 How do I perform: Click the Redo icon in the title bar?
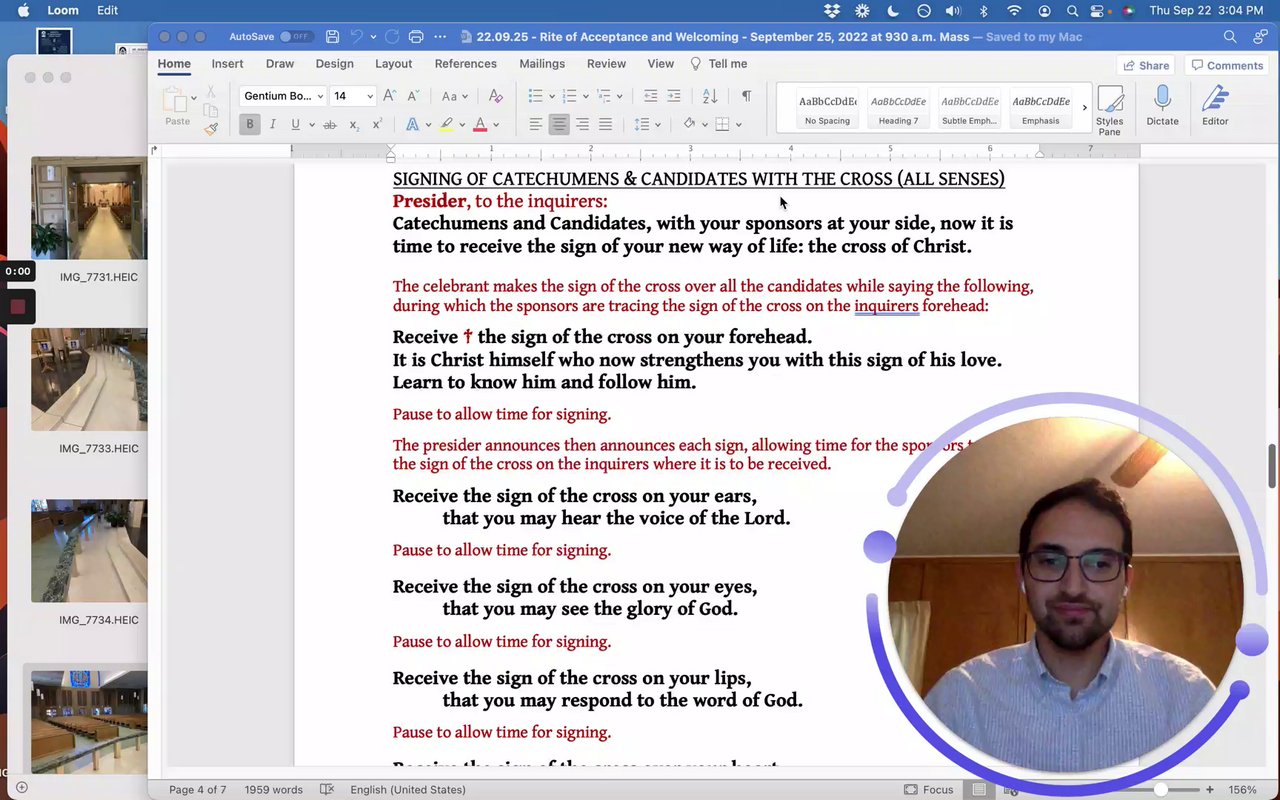click(392, 37)
